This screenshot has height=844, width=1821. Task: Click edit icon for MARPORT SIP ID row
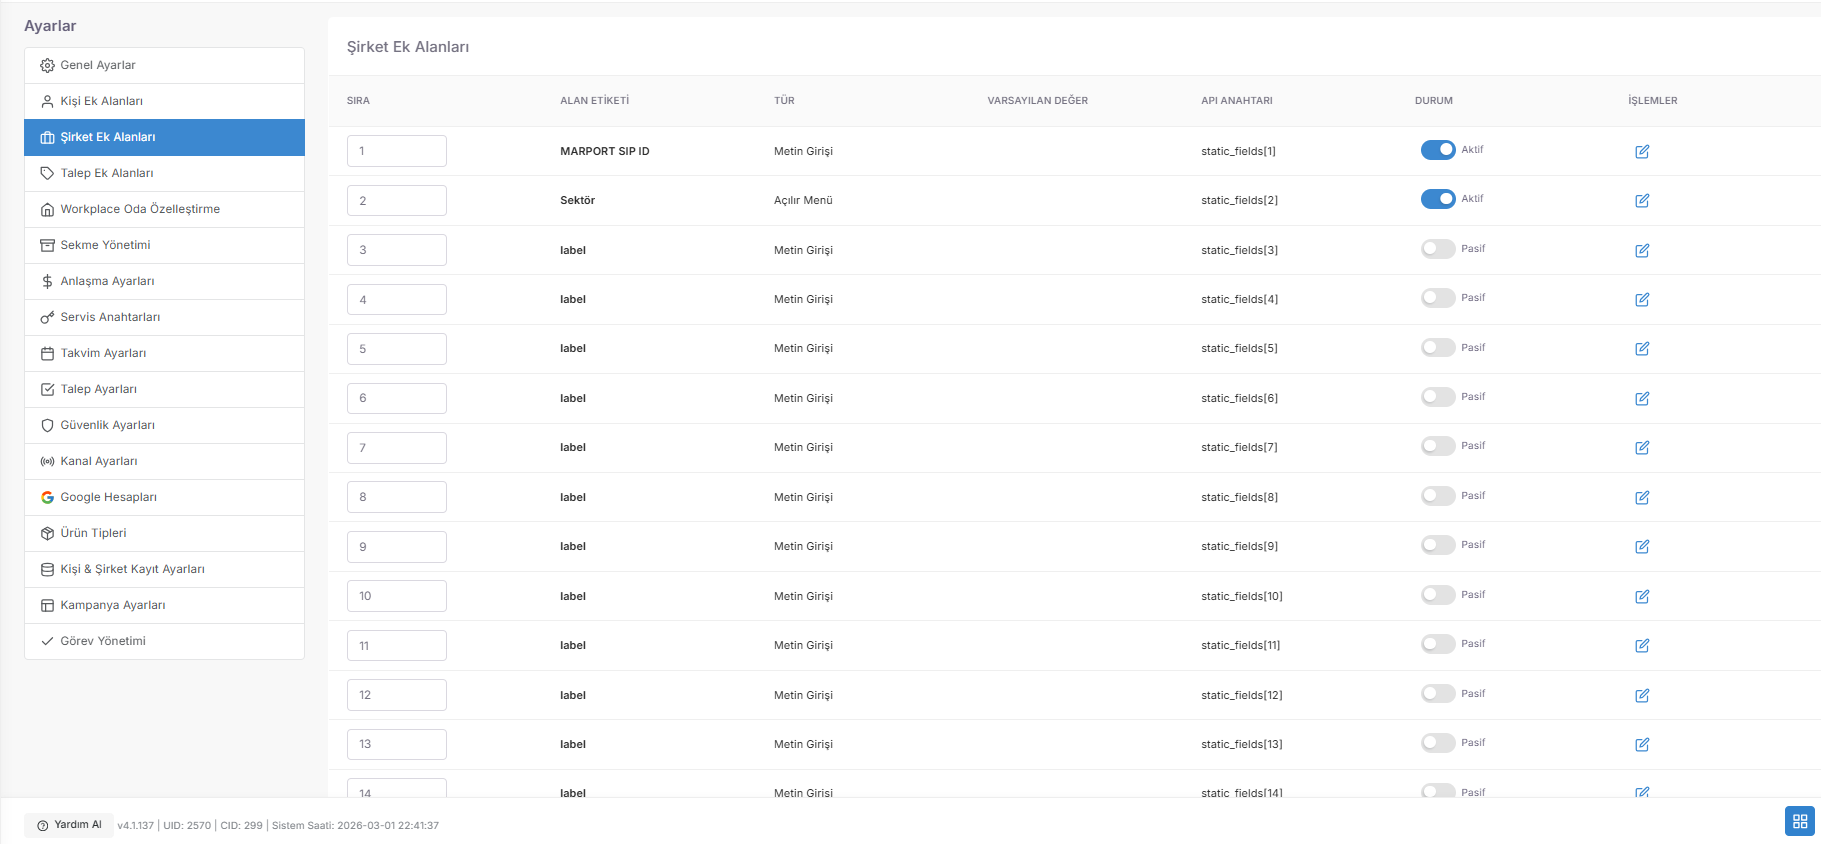[1642, 151]
